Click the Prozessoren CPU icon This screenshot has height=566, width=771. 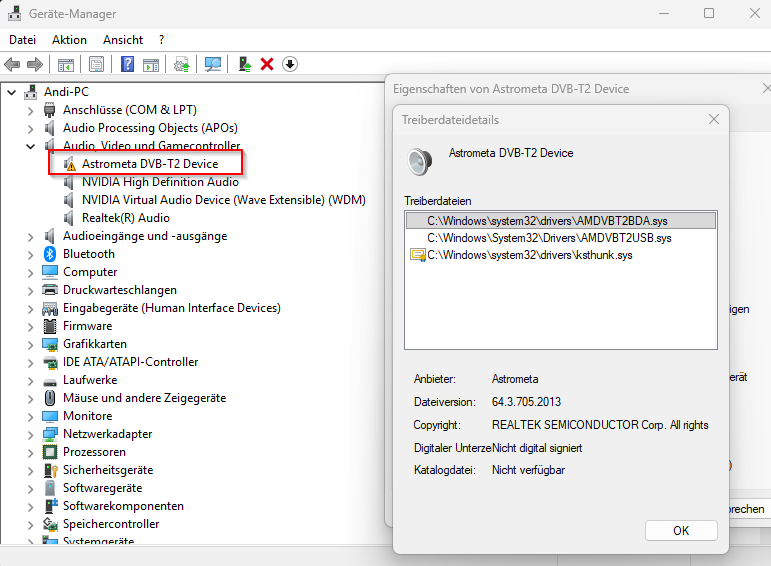[x=50, y=452]
